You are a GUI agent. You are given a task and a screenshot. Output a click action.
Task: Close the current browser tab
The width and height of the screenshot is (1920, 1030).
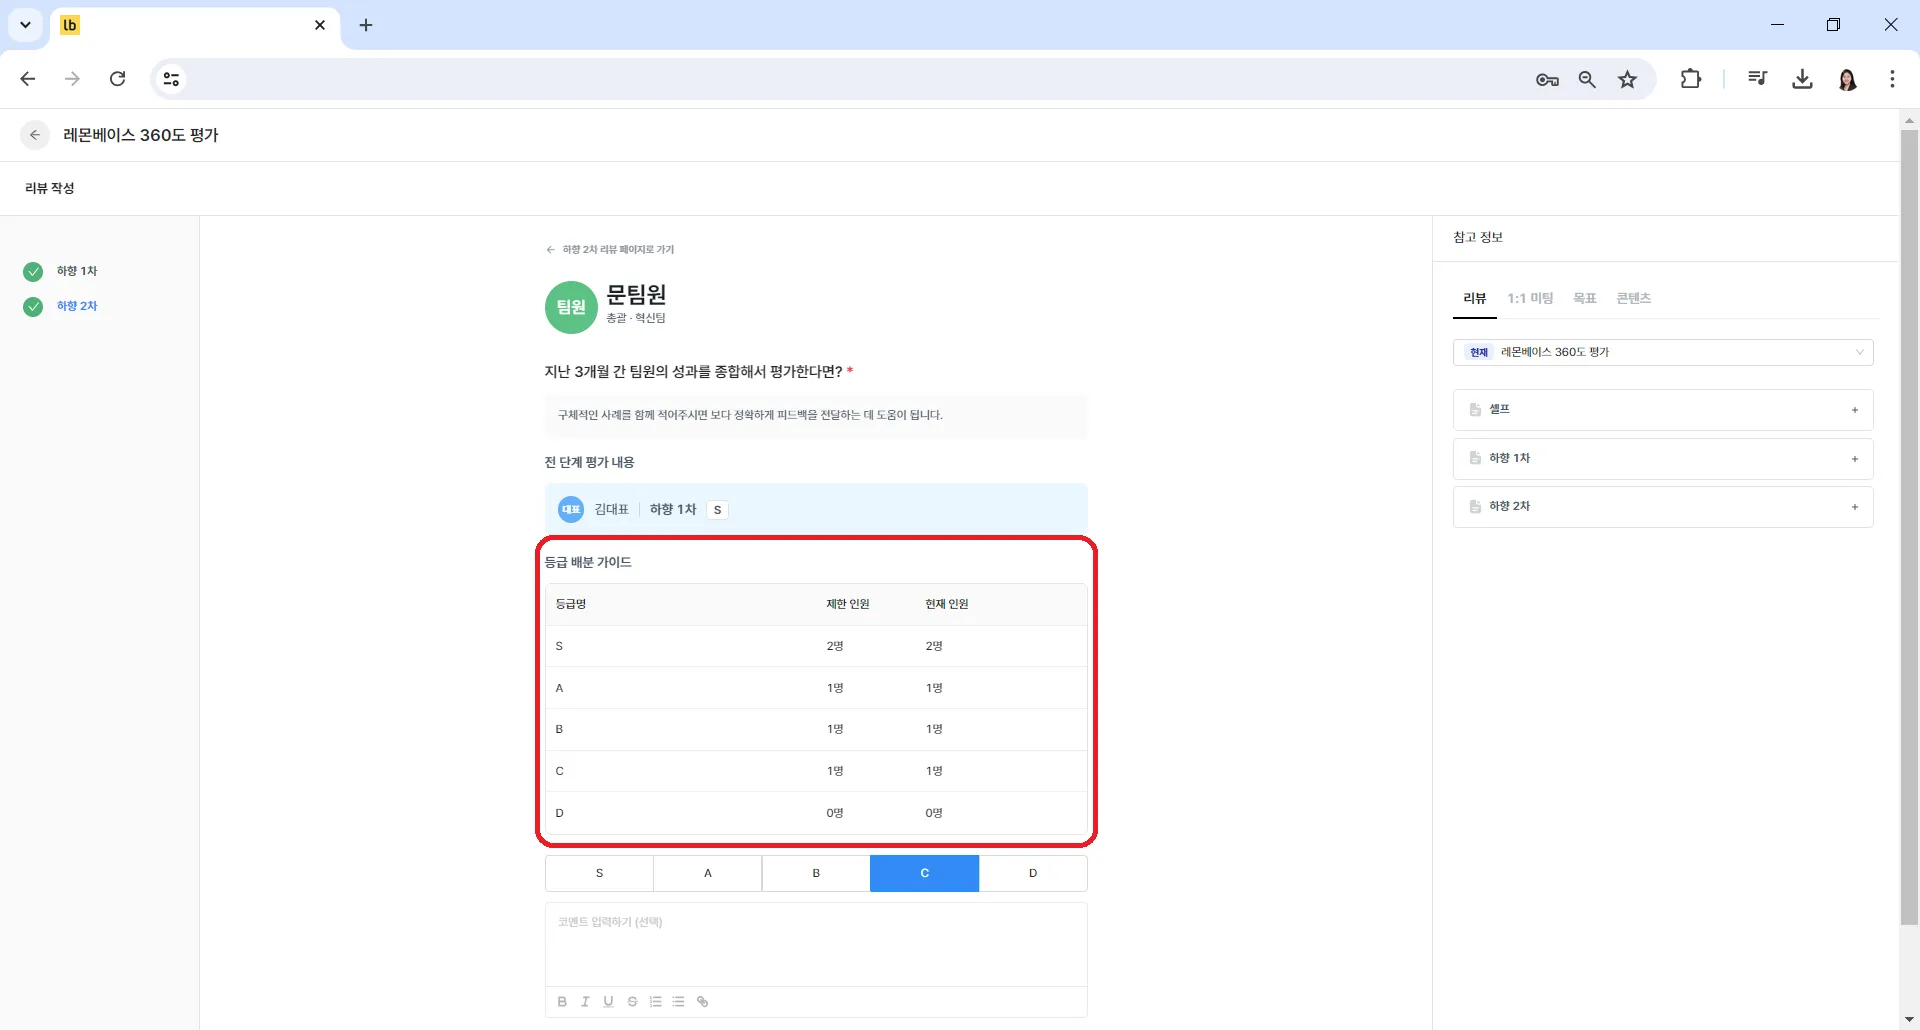pos(320,25)
